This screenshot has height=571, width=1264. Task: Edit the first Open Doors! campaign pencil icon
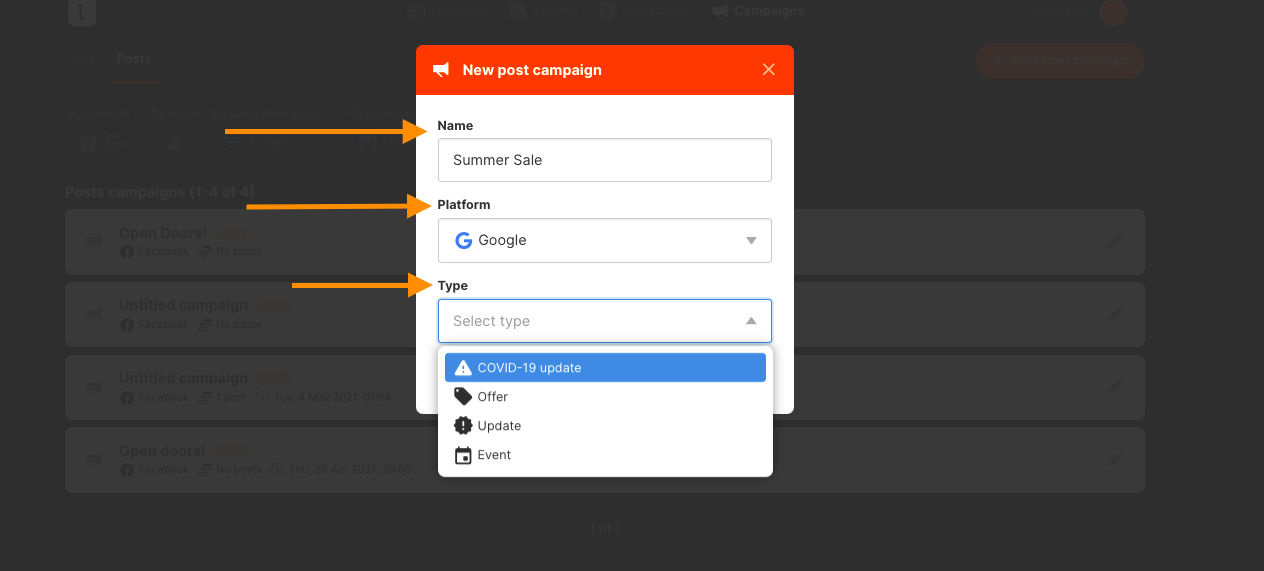(x=1116, y=241)
